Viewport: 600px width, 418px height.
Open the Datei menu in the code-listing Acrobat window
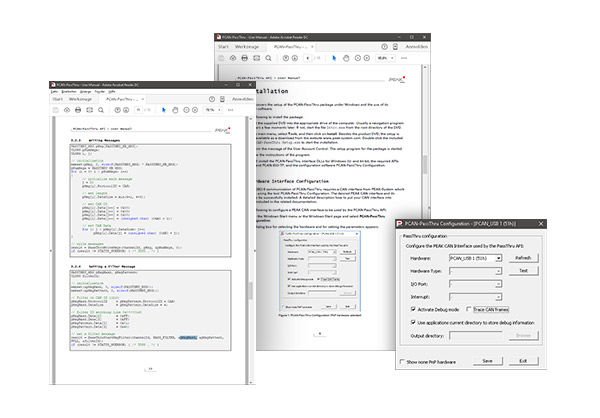click(x=54, y=92)
